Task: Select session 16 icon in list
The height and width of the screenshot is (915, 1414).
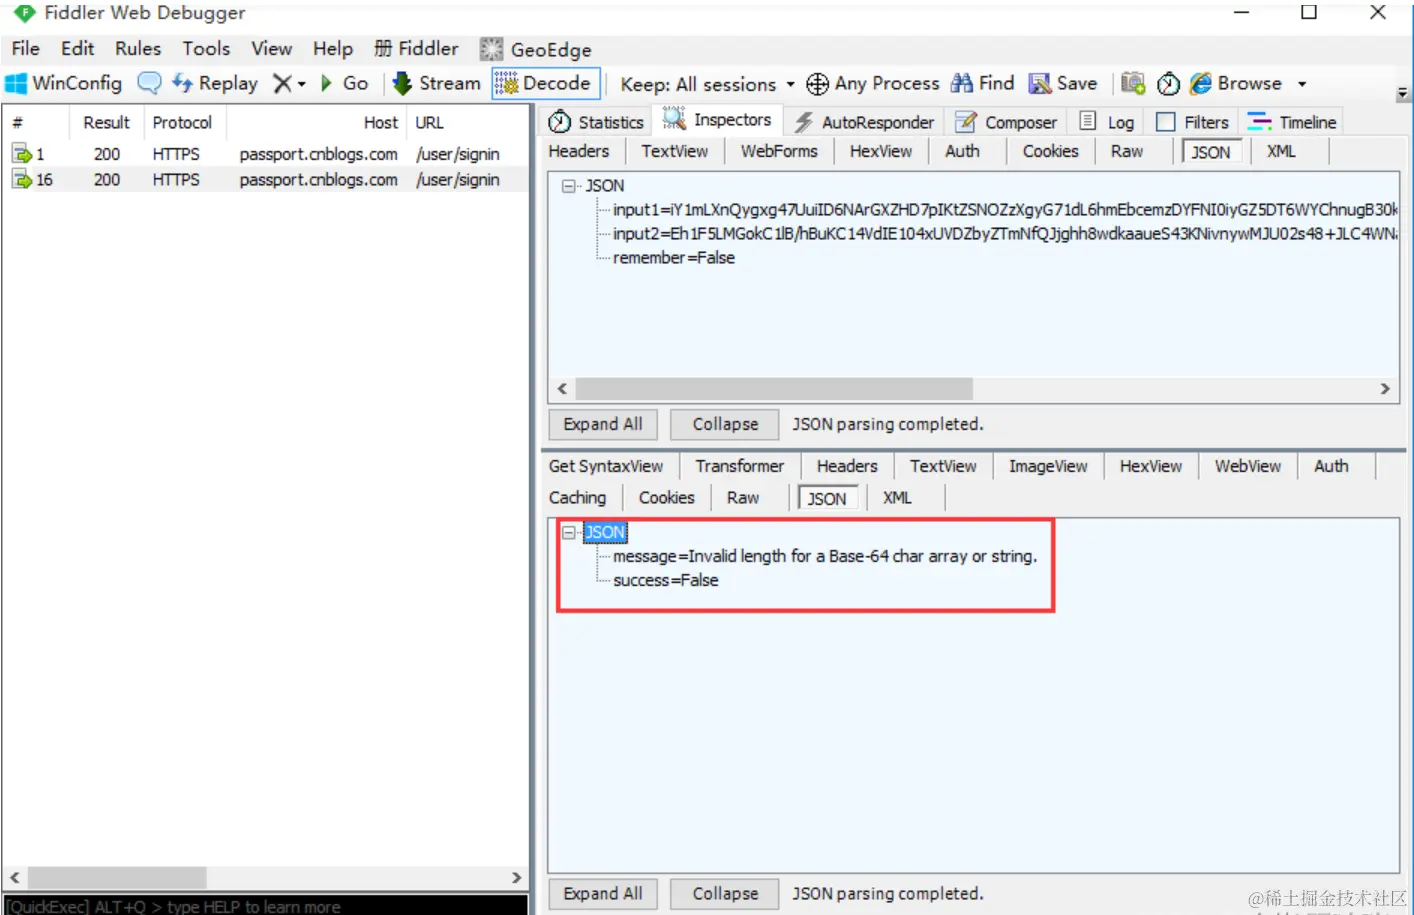Action: click(x=22, y=180)
